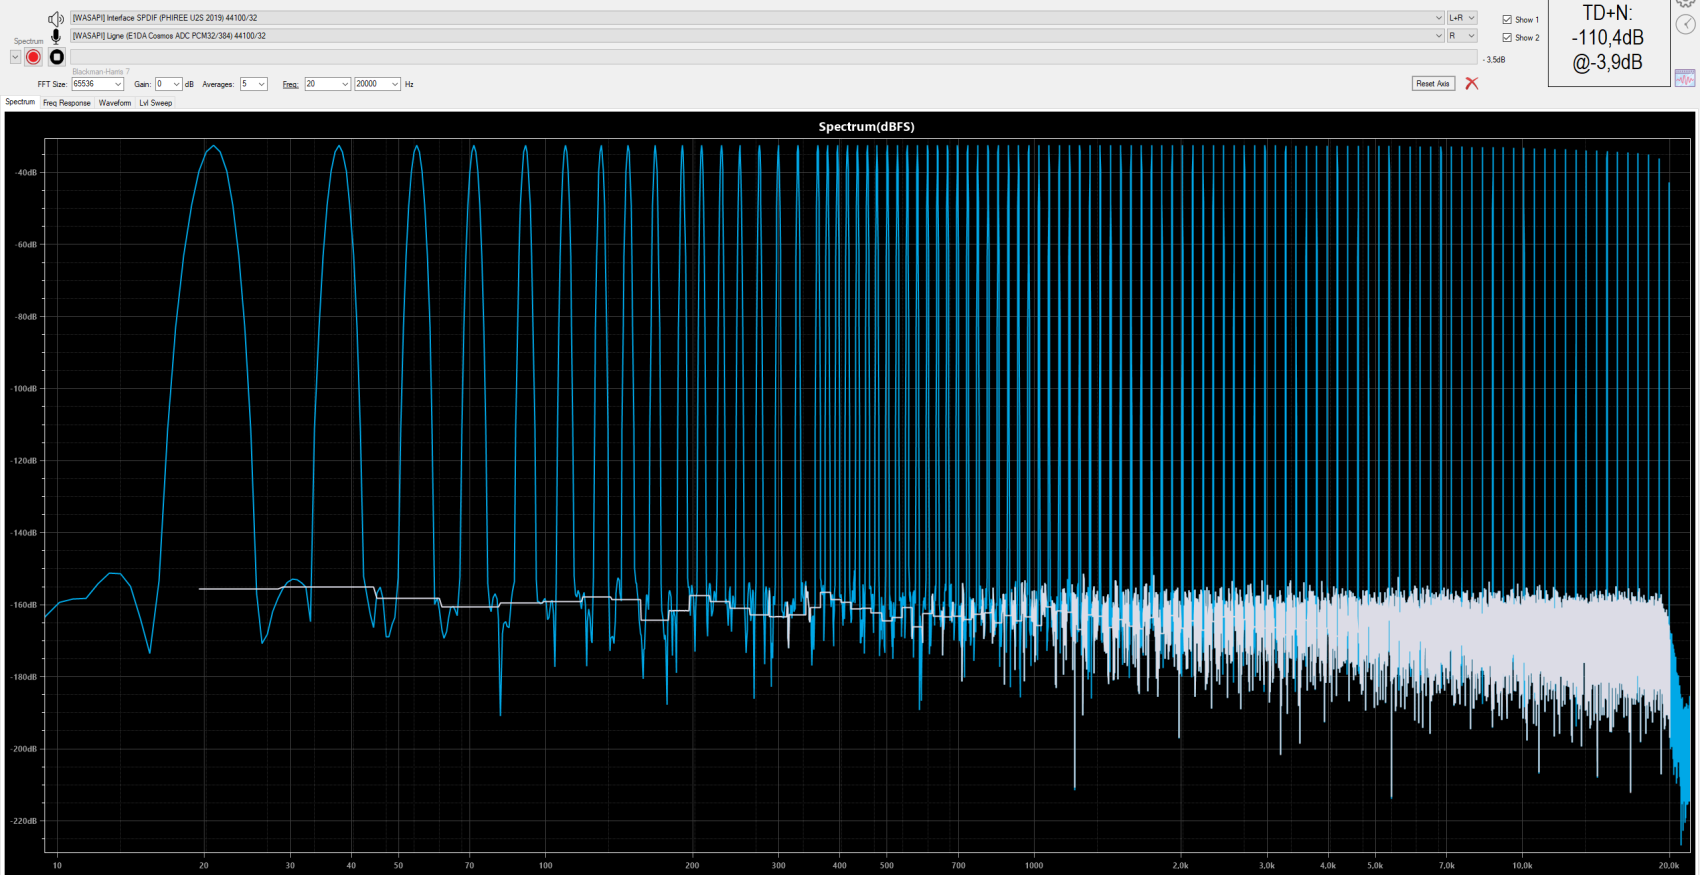Open the SPDIF output device dropdown
This screenshot has height=875, width=1700.
757,18
